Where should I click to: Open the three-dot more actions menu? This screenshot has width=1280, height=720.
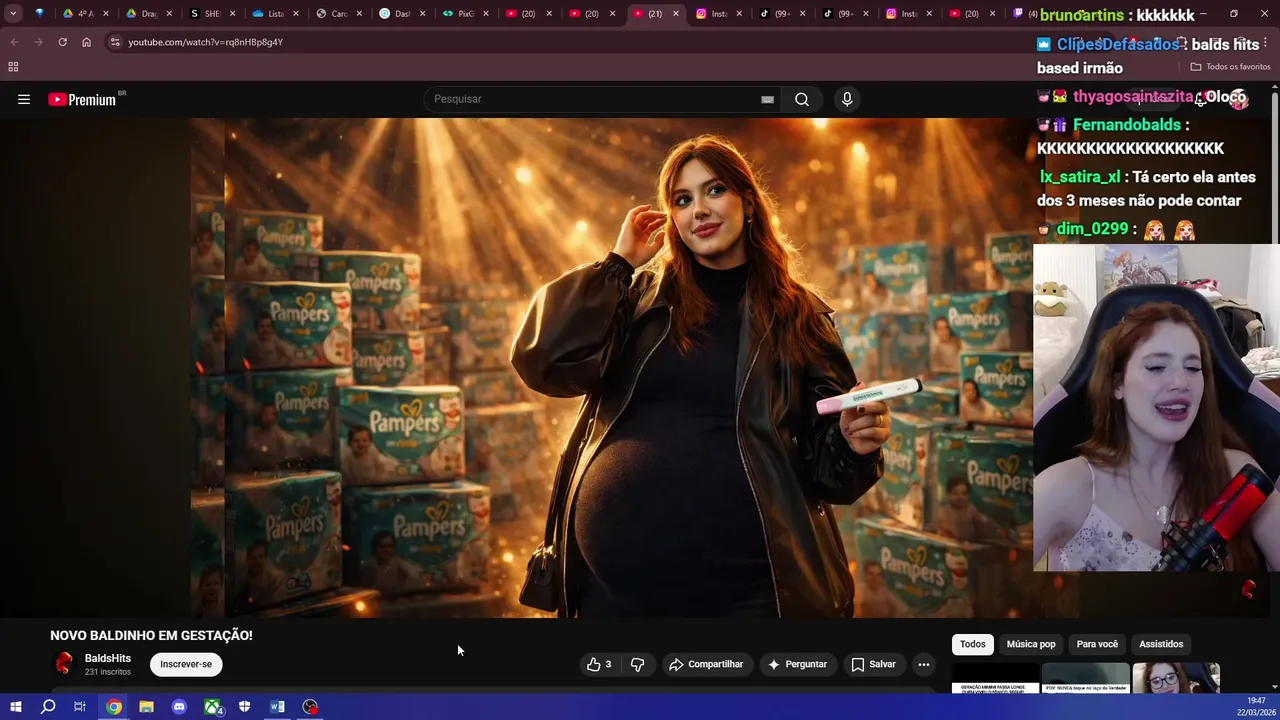point(924,664)
